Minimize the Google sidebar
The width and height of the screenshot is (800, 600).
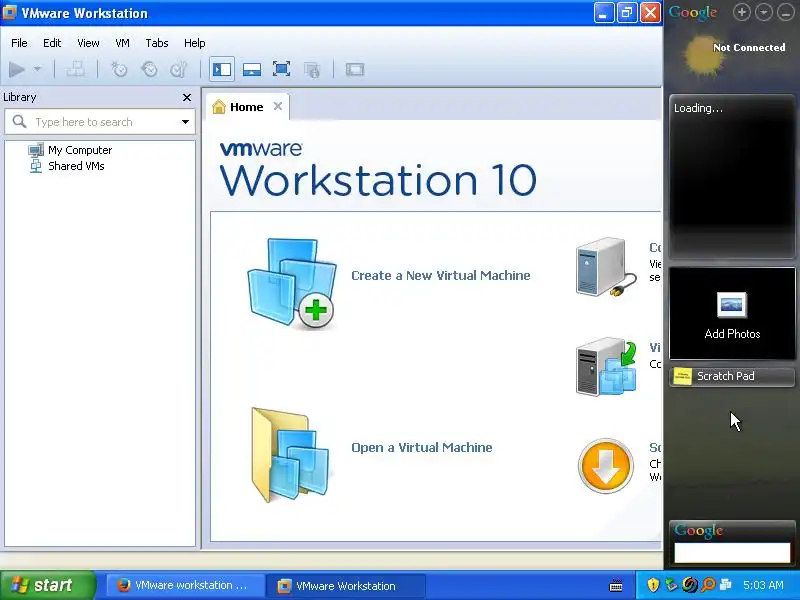tap(786, 12)
